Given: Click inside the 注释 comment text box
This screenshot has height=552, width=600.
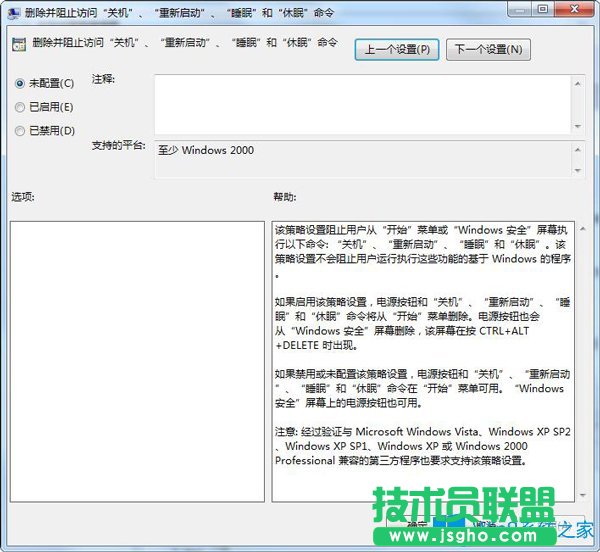Looking at the screenshot, I should (x=363, y=104).
